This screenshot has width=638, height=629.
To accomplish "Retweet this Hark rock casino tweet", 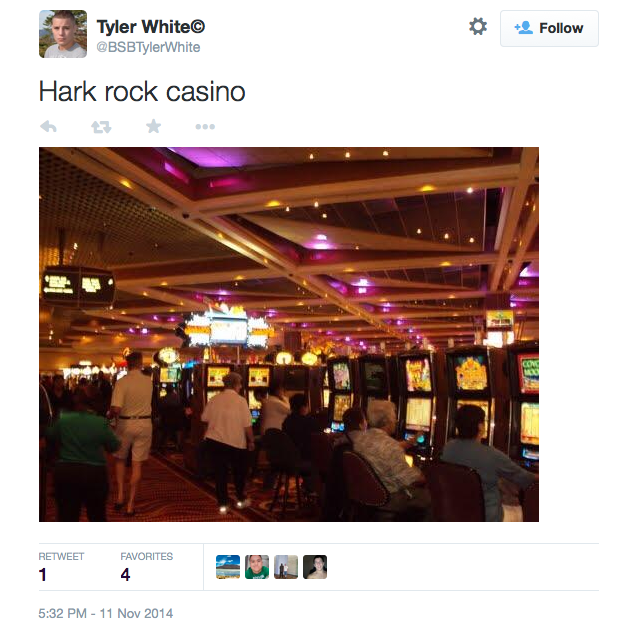I will (101, 127).
